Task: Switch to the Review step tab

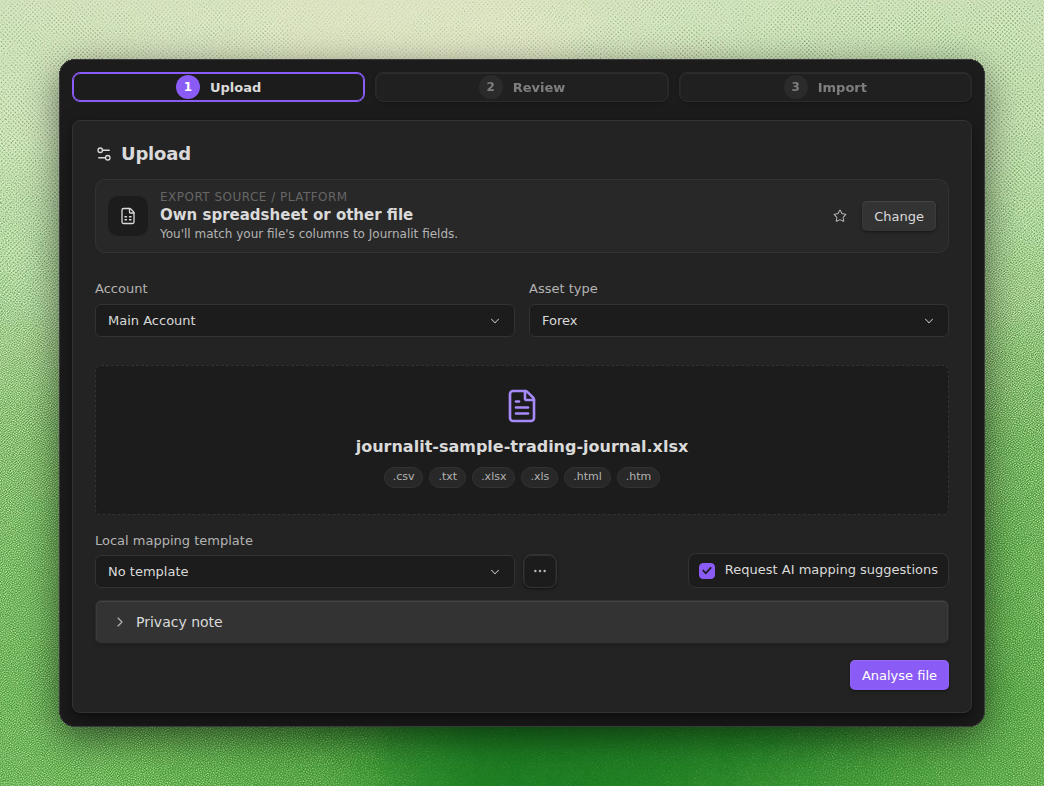Action: click(x=522, y=87)
